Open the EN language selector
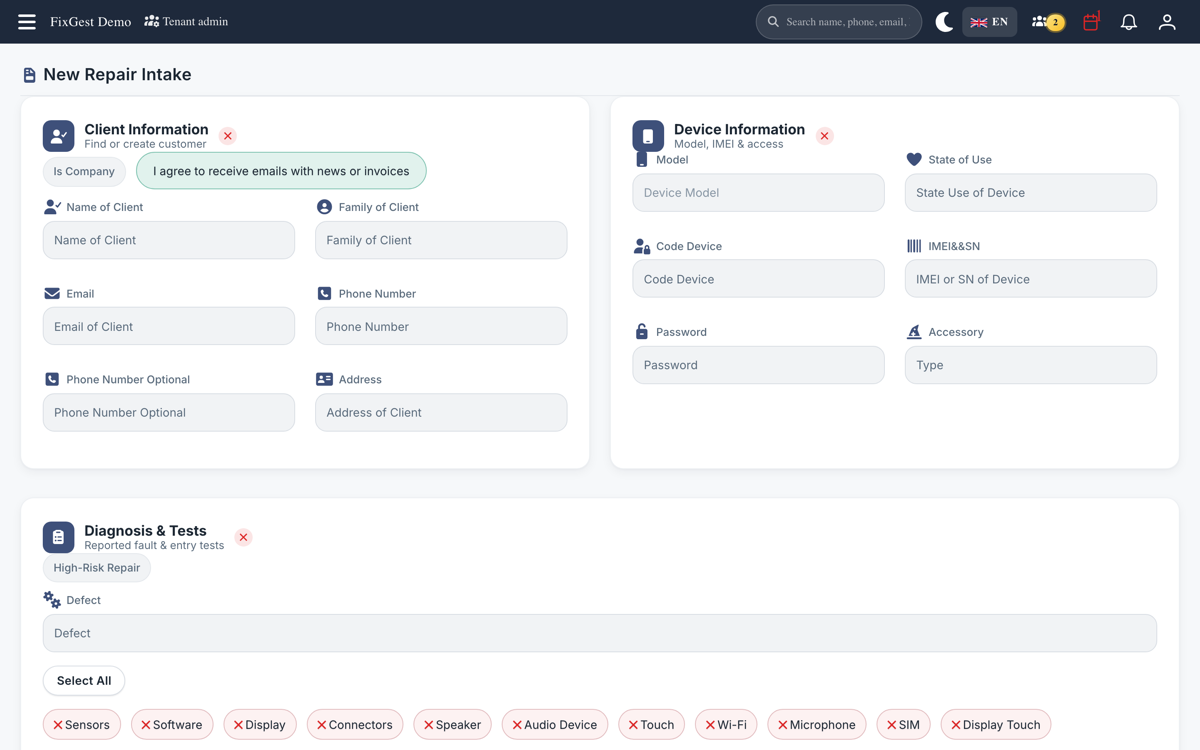This screenshot has width=1200, height=750. [x=989, y=22]
